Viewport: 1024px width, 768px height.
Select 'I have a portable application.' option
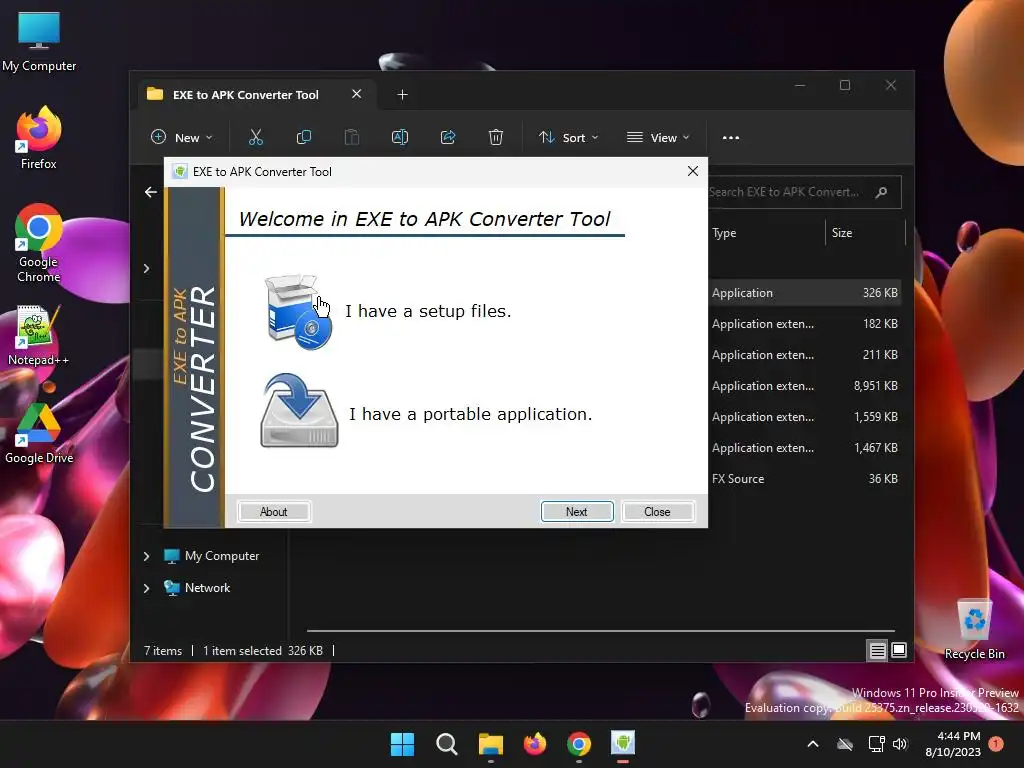click(x=470, y=414)
